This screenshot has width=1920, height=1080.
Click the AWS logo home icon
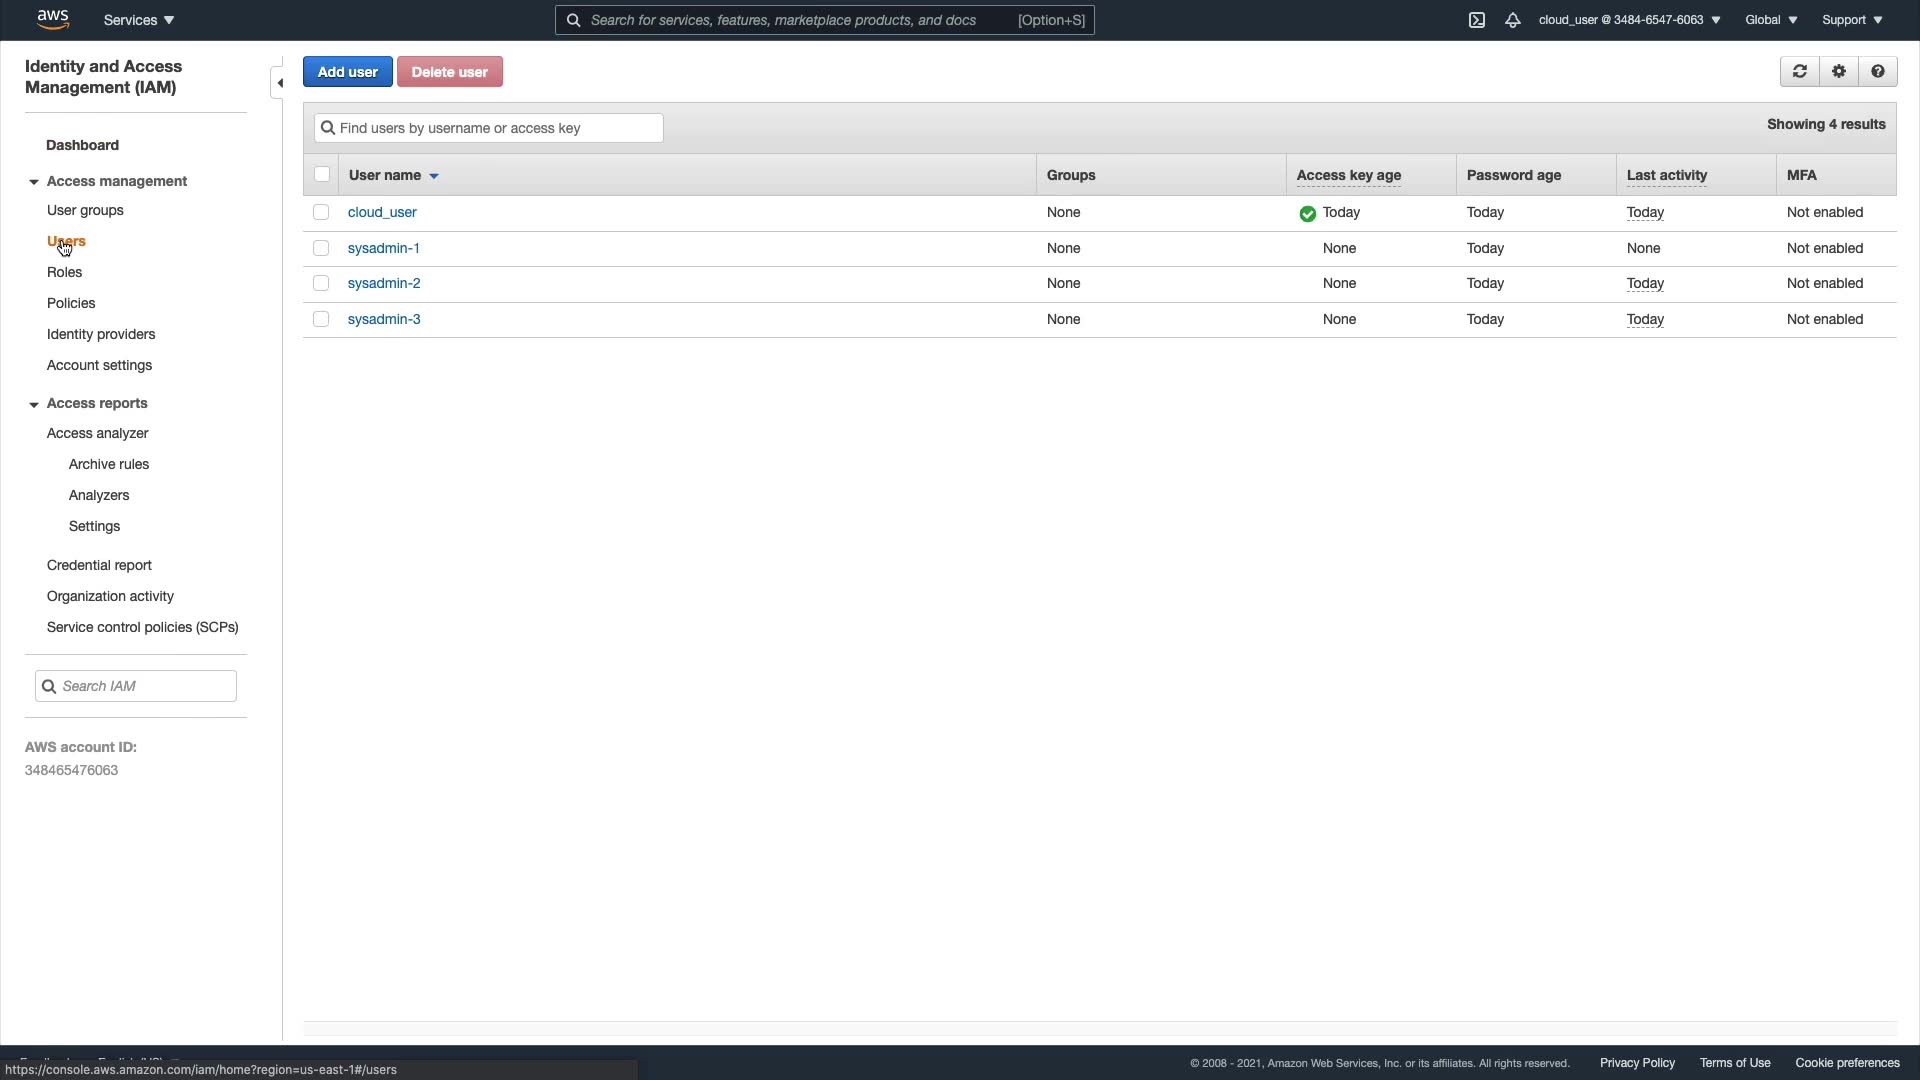click(52, 19)
